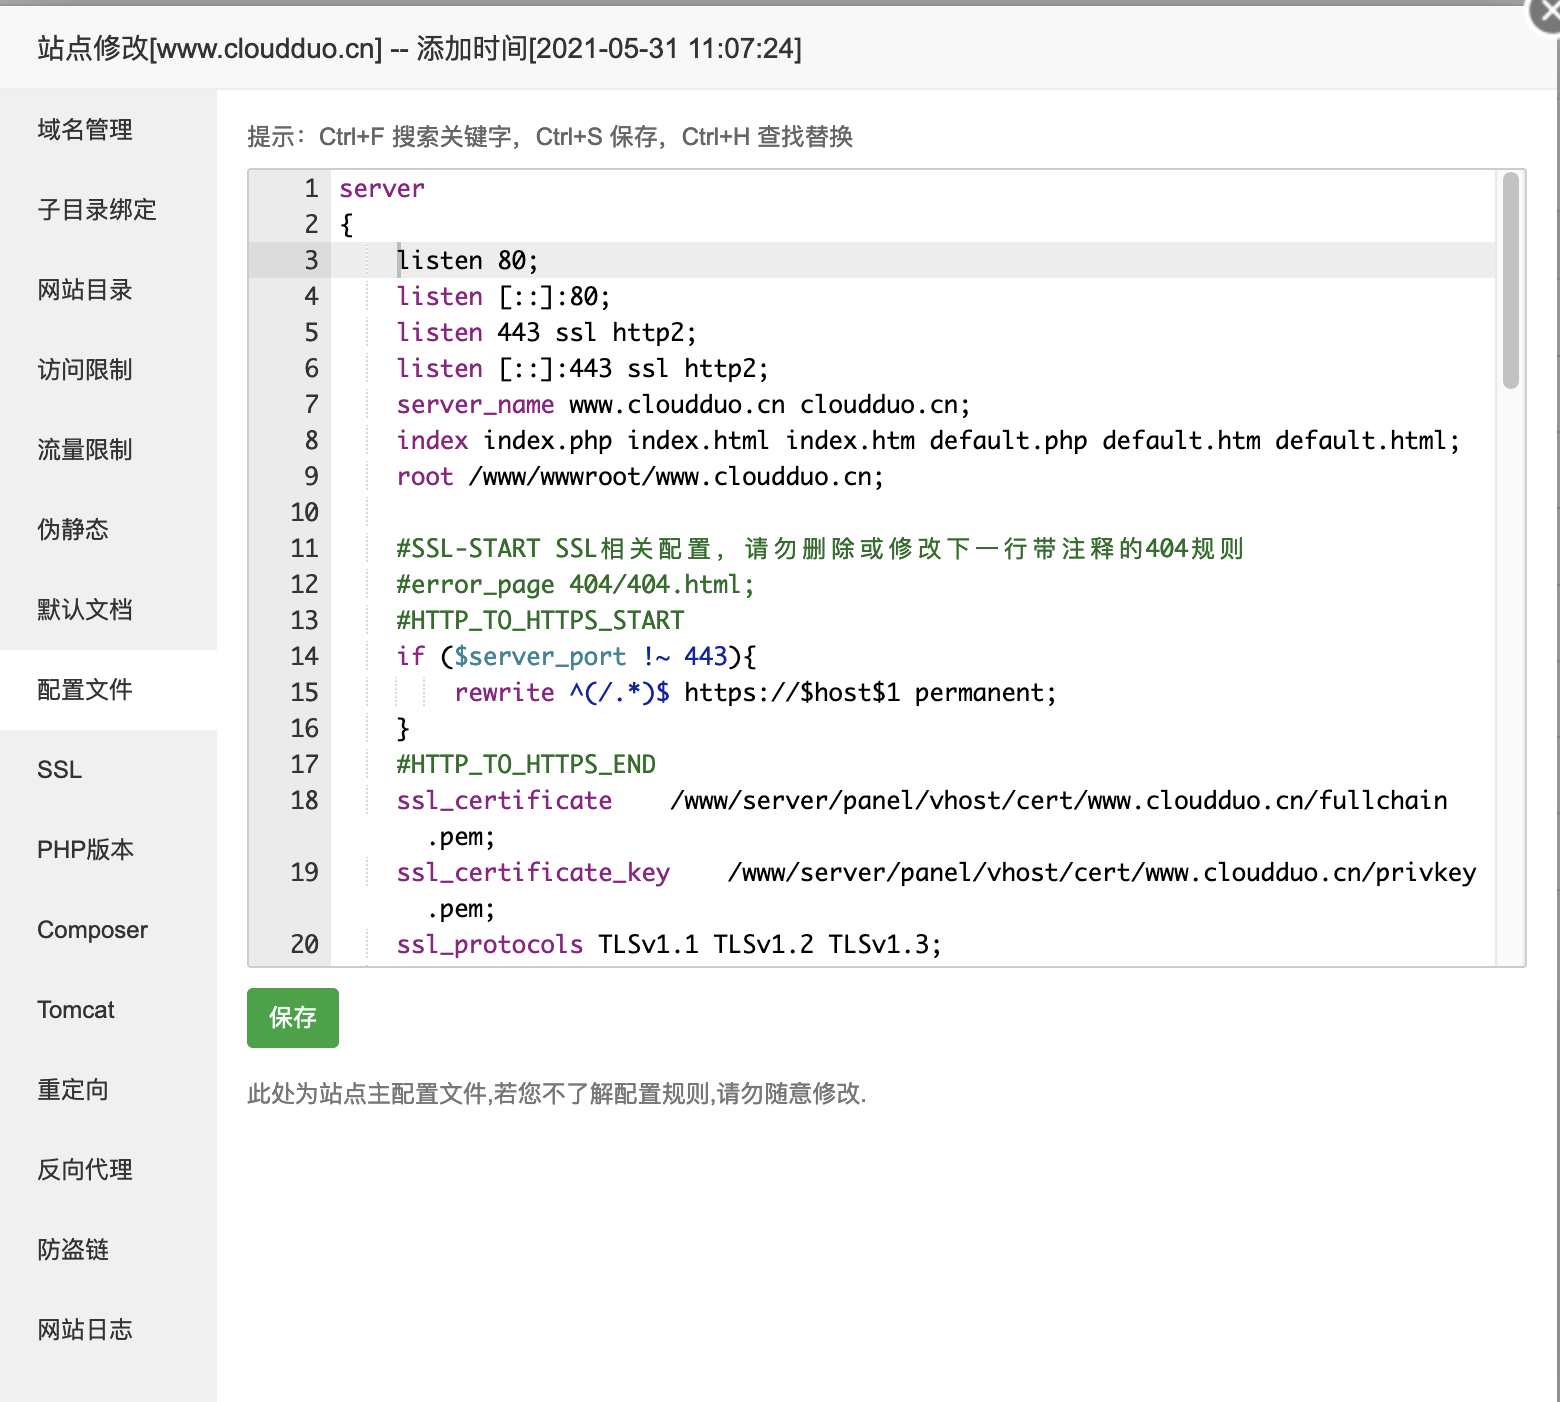This screenshot has width=1560, height=1402.
Task: Switch to the SSL tab
Action: click(108, 770)
